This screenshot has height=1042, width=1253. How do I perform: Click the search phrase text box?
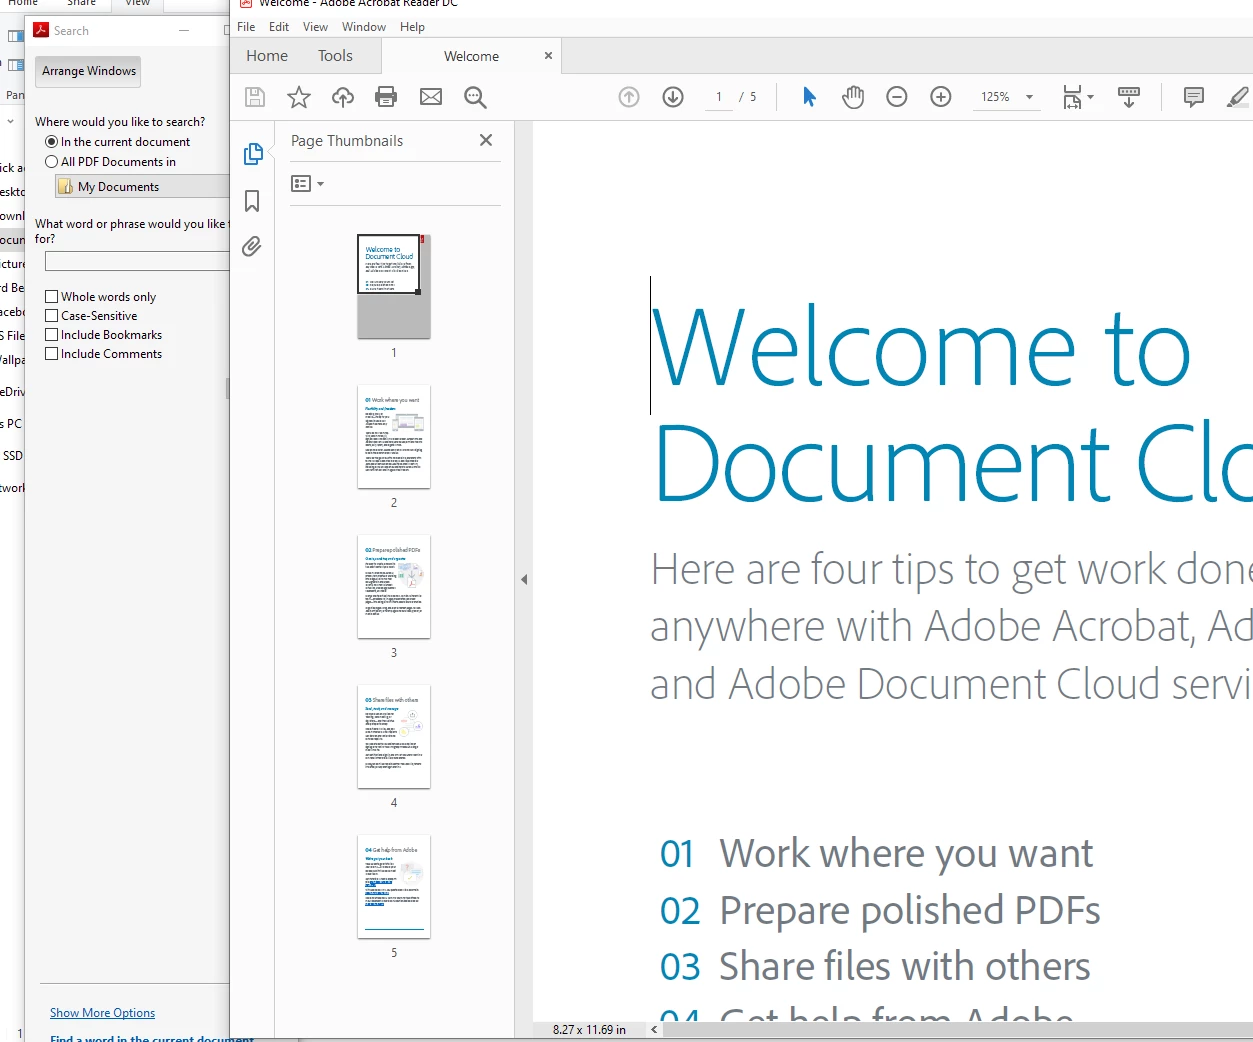137,262
